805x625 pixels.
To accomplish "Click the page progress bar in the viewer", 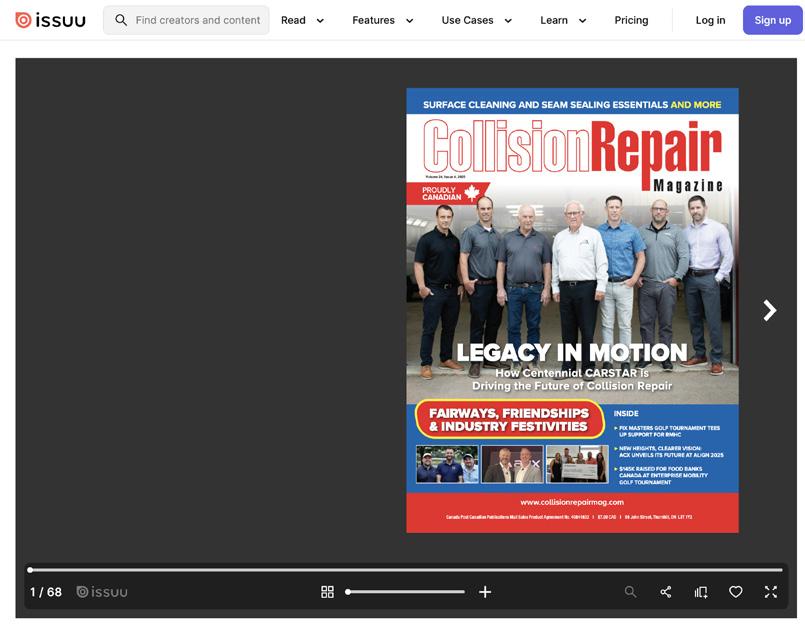I will (406, 570).
